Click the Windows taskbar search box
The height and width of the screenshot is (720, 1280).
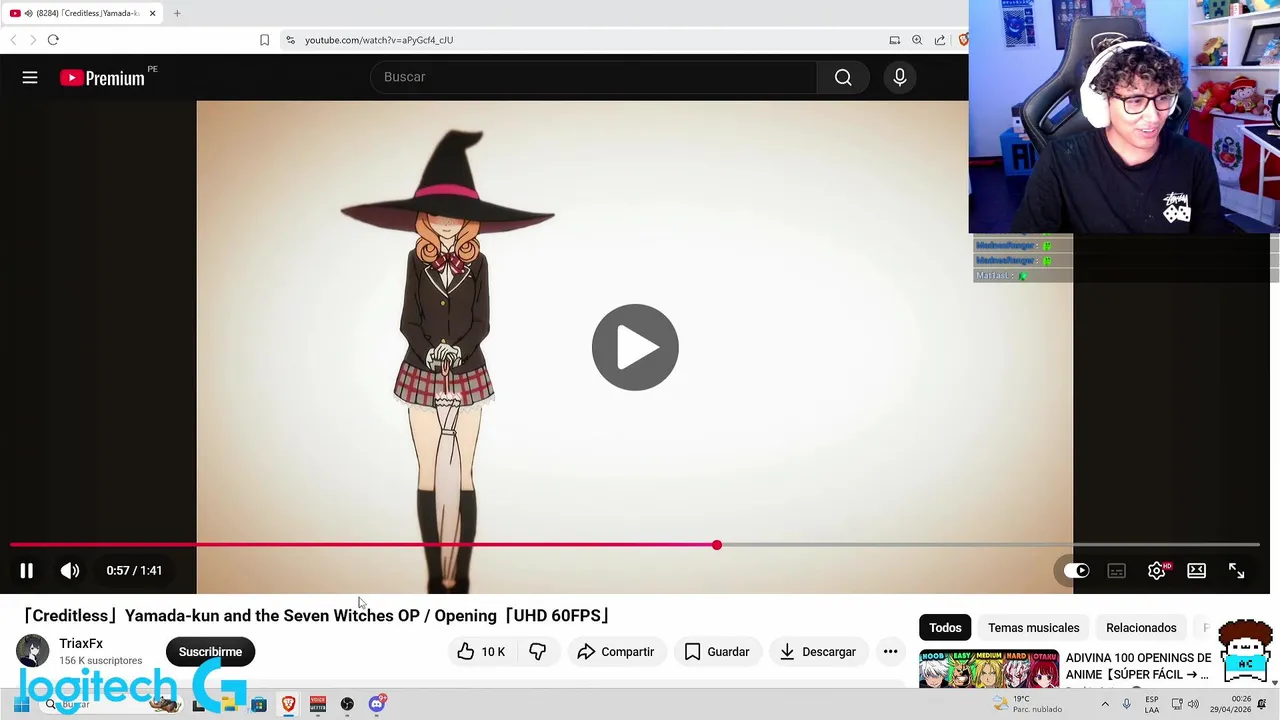[110, 704]
